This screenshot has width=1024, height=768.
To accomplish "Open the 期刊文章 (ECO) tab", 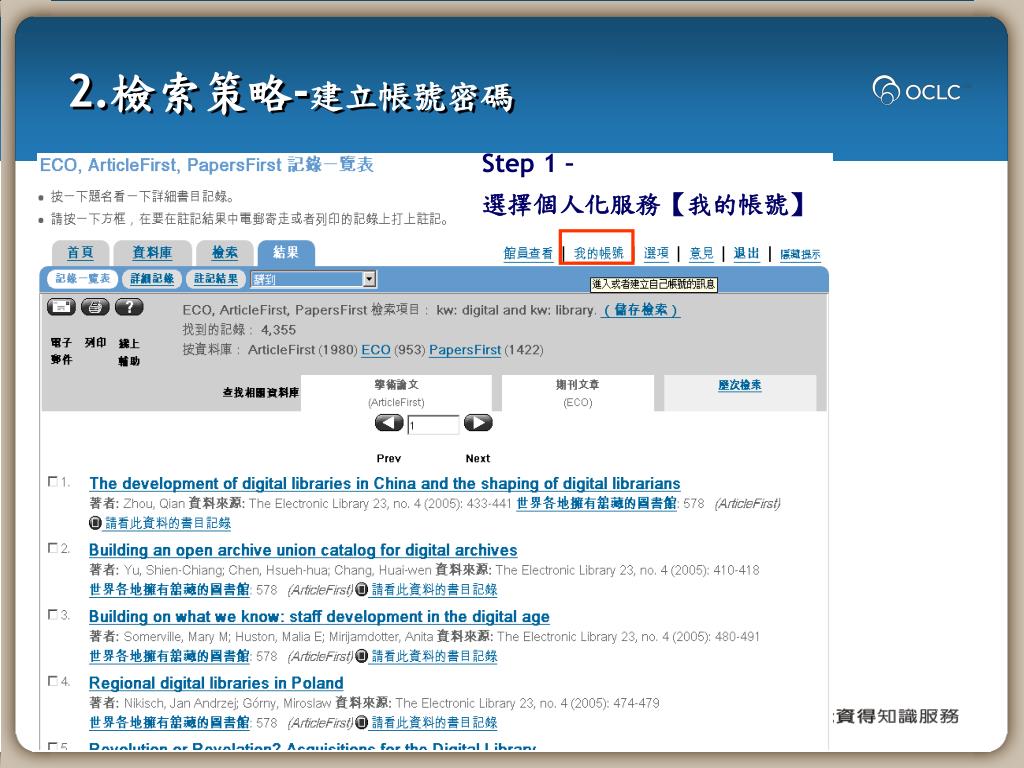I will coord(578,393).
